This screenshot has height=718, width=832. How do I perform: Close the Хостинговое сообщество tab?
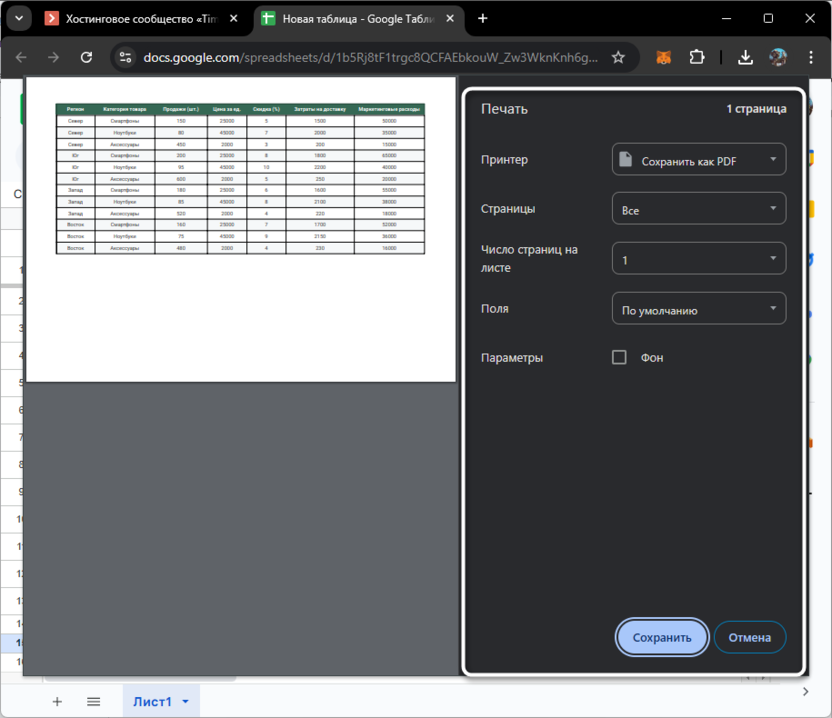pyautogui.click(x=233, y=19)
